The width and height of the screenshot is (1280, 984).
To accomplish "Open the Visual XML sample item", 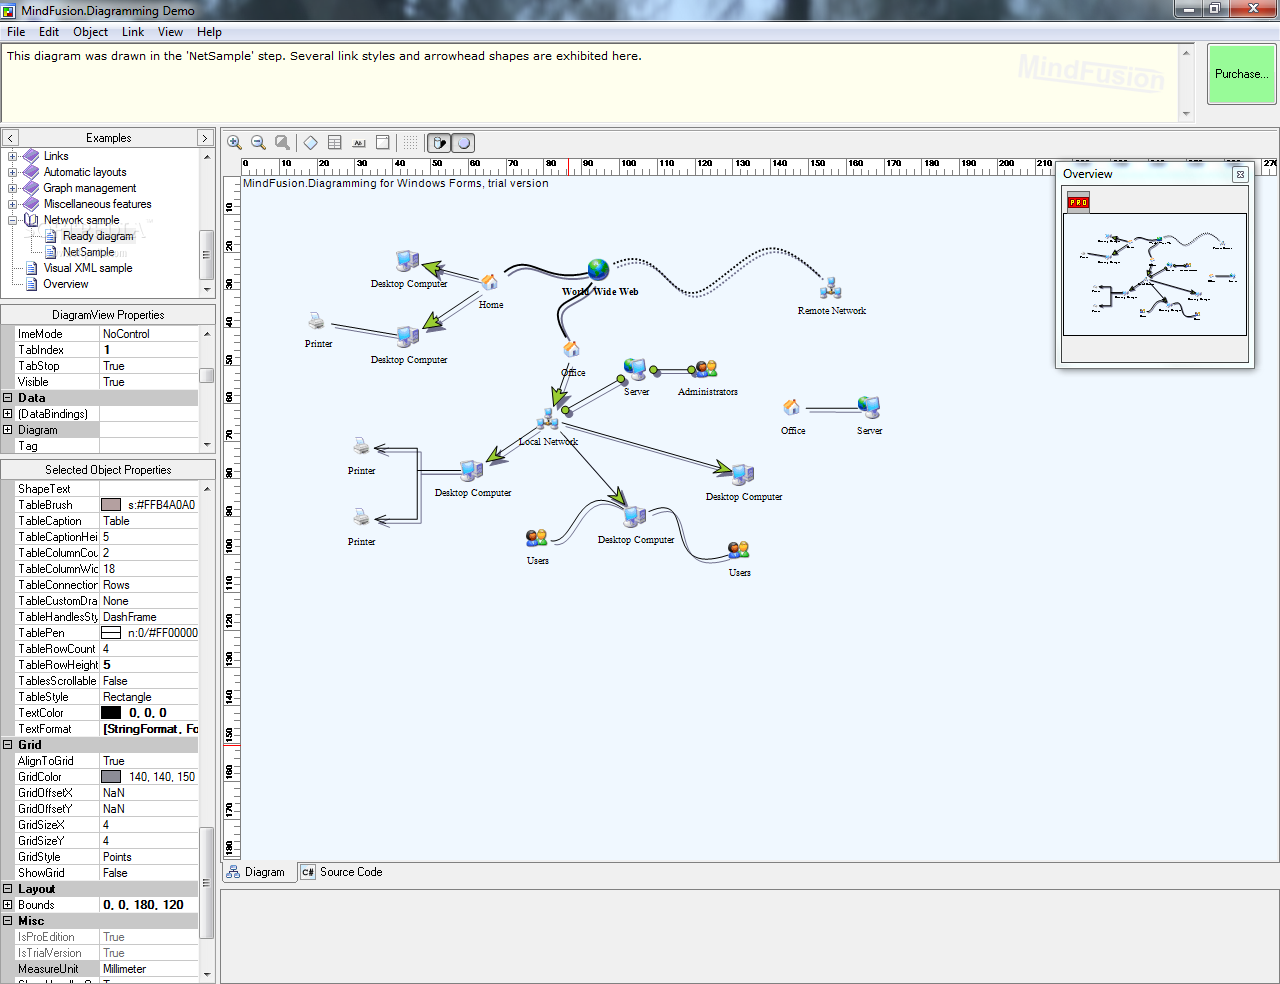I will [x=88, y=268].
